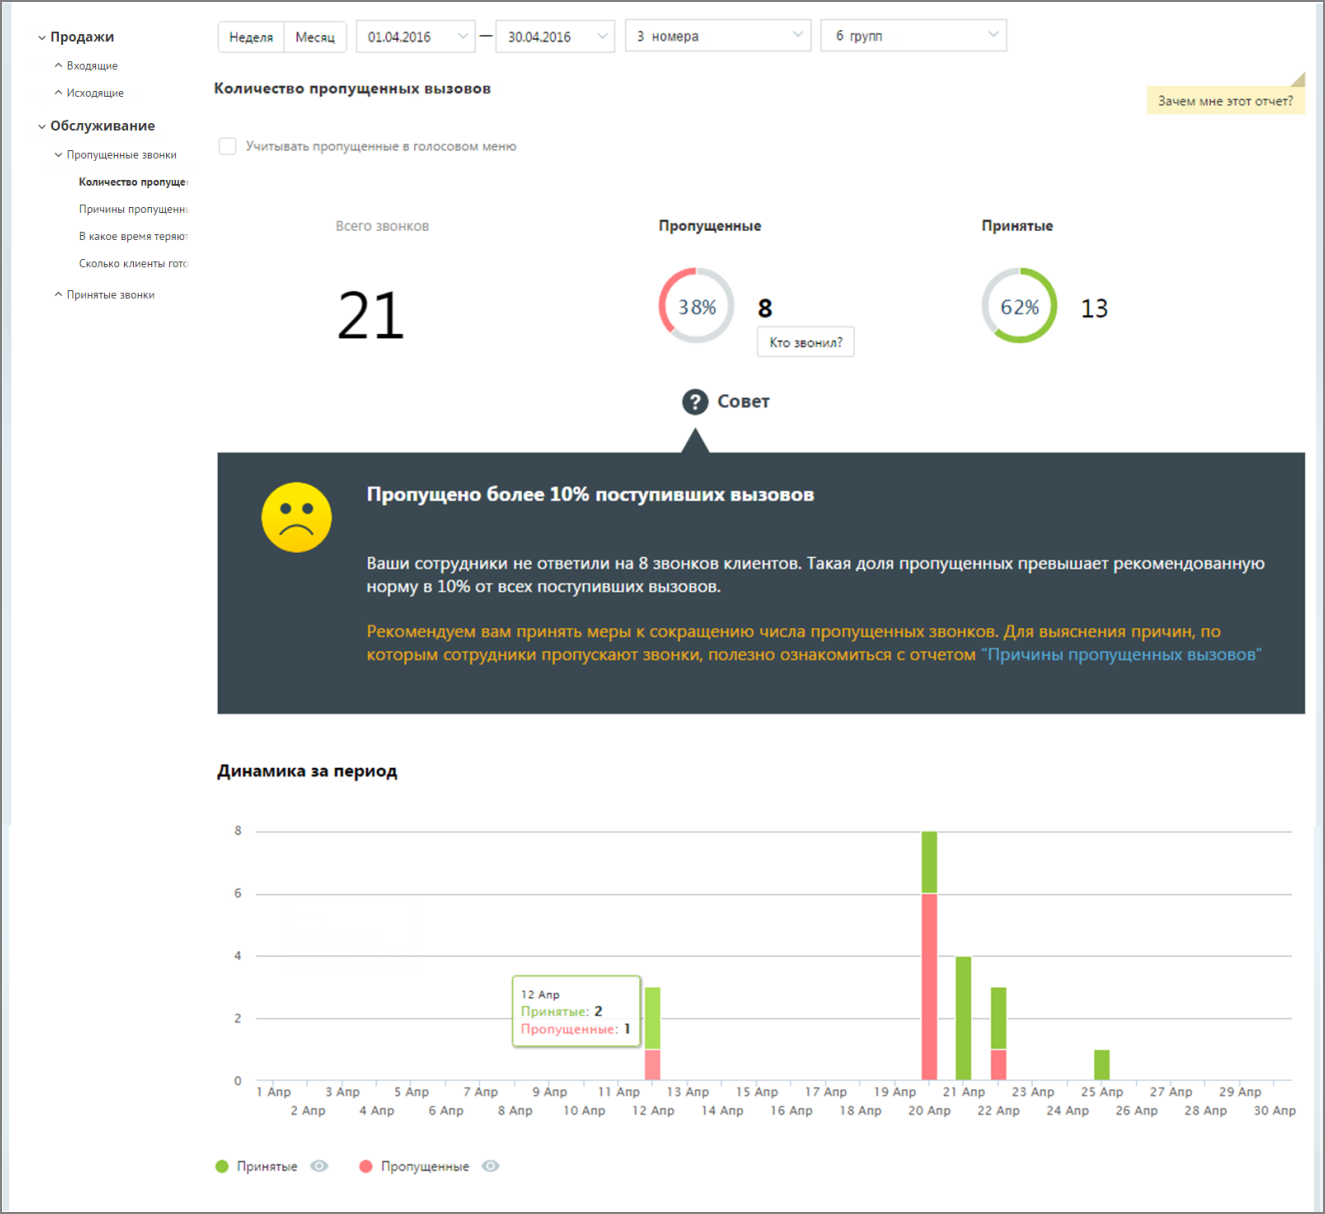Toggle visibility of the Пропущенные series

click(490, 1166)
